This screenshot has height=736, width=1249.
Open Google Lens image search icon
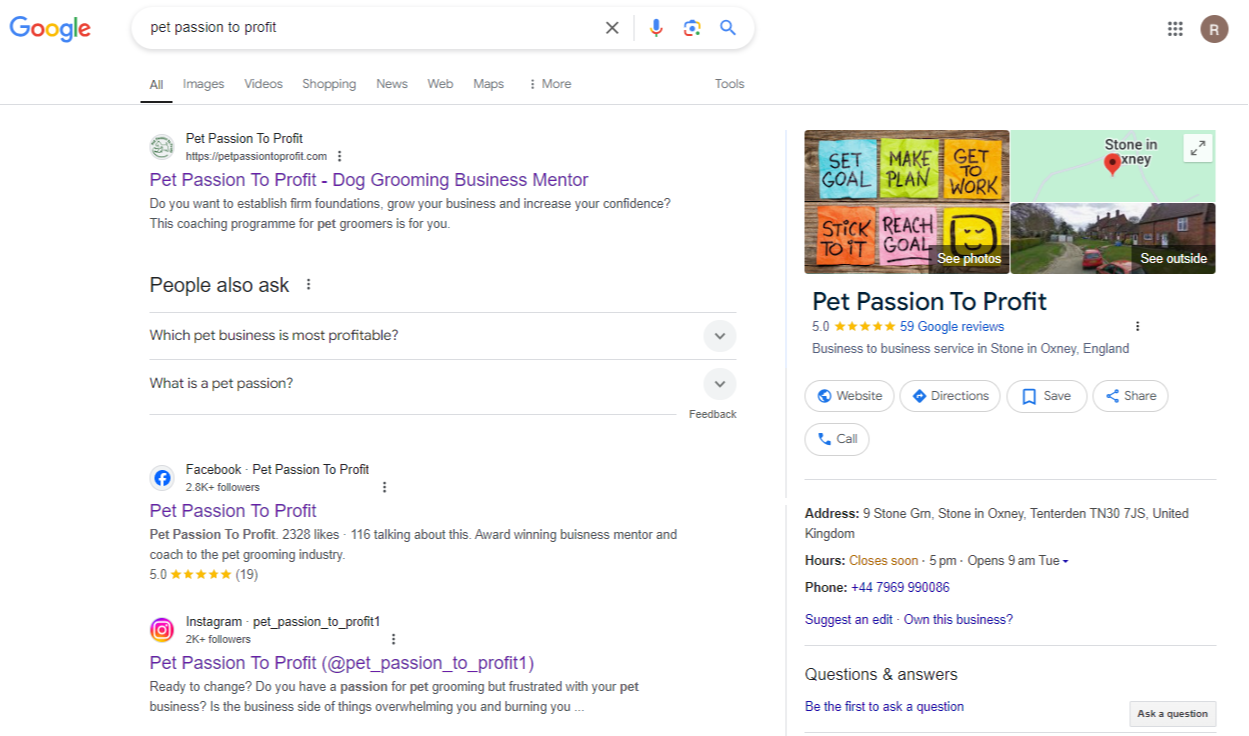pyautogui.click(x=692, y=28)
